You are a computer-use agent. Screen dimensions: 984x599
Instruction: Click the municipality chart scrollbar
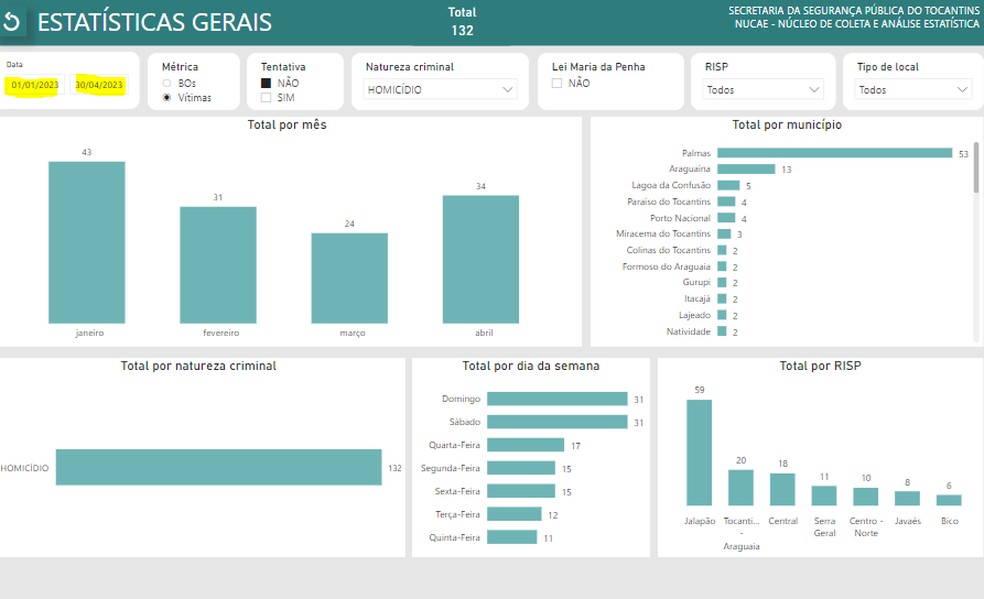(976, 166)
